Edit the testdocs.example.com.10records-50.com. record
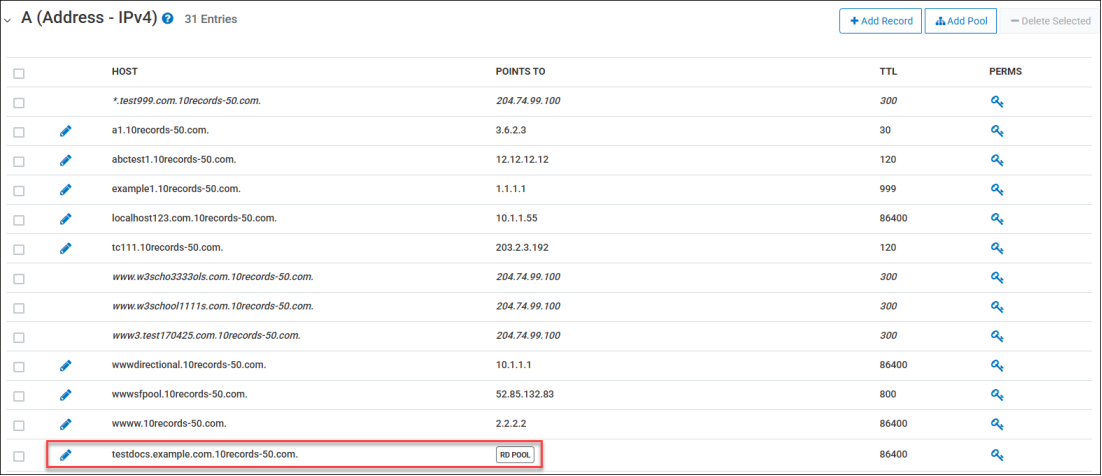The width and height of the screenshot is (1102, 476). pyautogui.click(x=65, y=455)
